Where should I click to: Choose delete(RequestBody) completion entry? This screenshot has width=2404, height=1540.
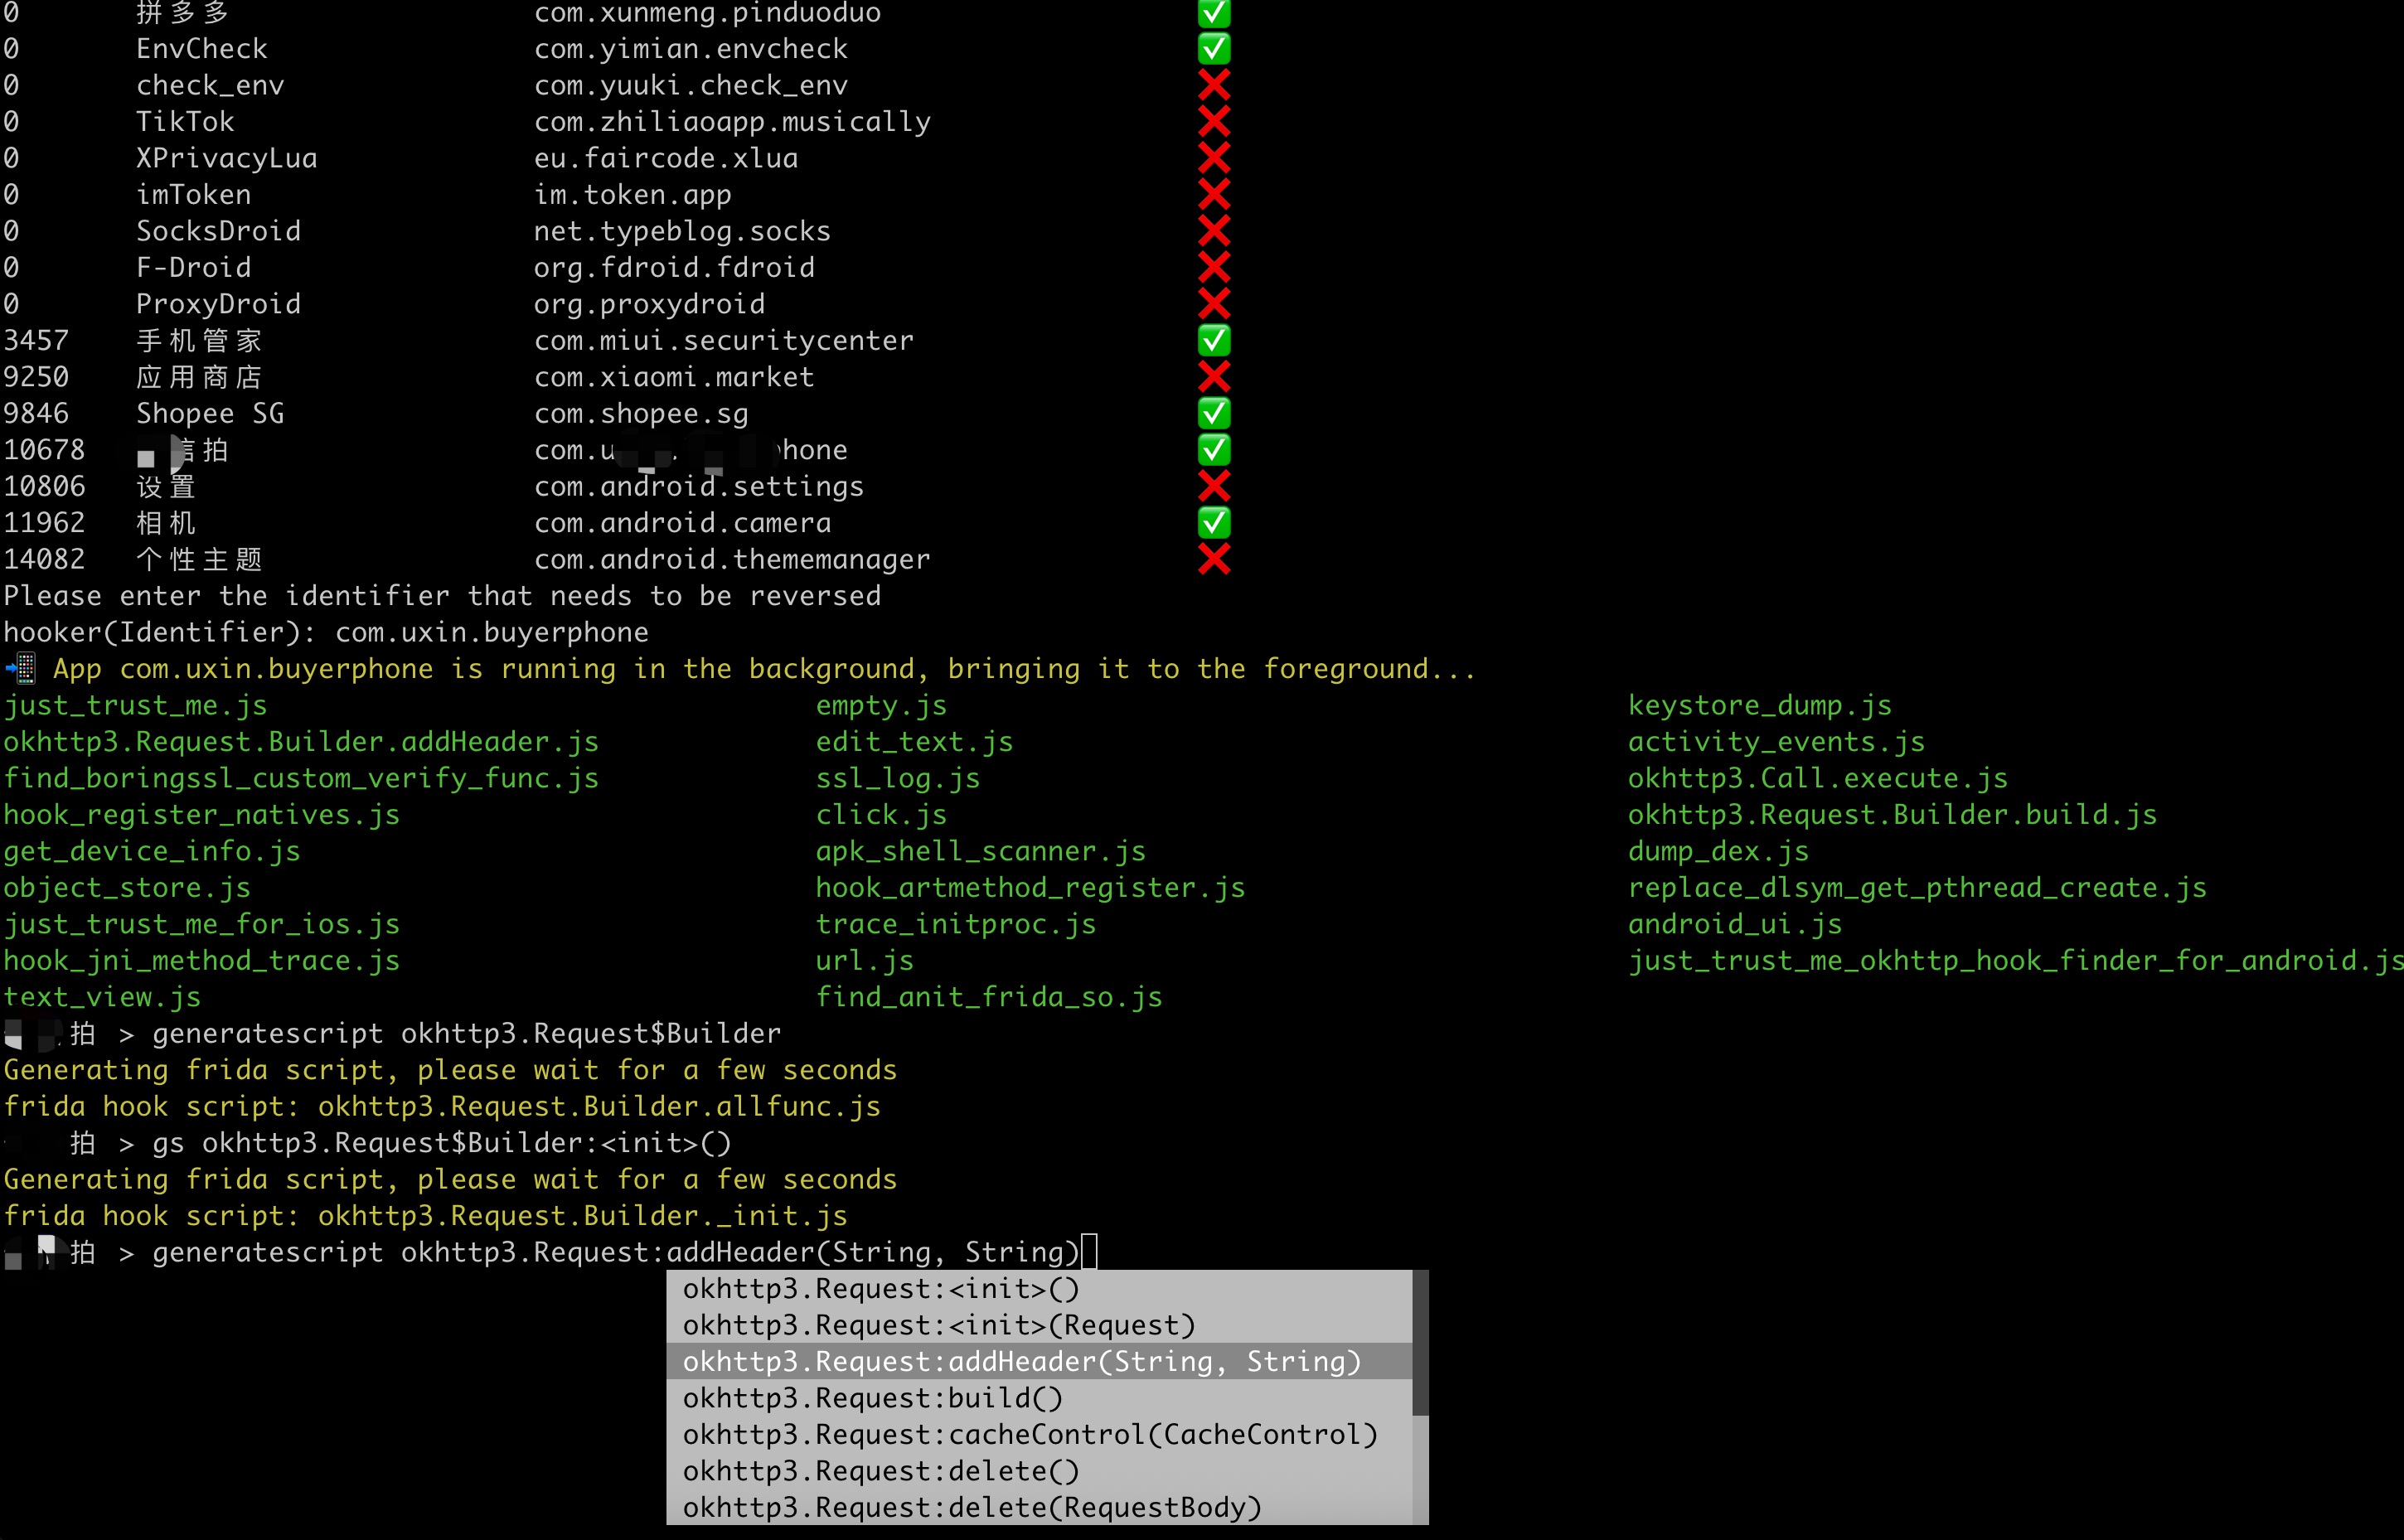971,1507
